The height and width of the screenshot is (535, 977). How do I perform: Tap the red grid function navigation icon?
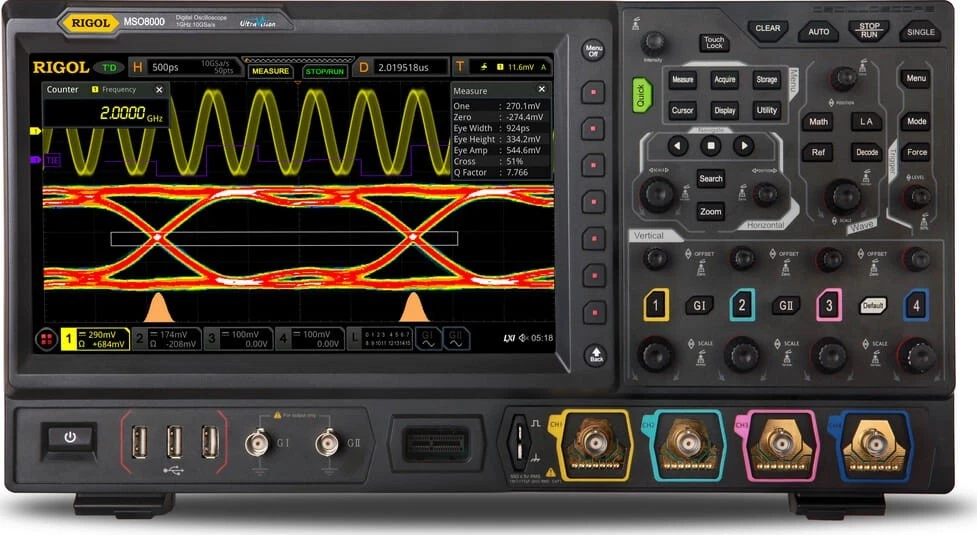coord(45,338)
